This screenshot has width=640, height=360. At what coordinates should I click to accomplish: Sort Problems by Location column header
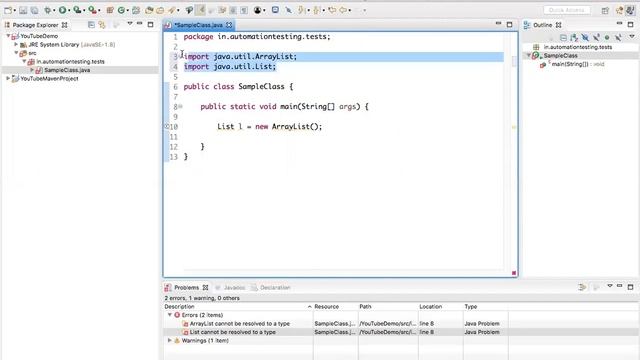coord(441,307)
